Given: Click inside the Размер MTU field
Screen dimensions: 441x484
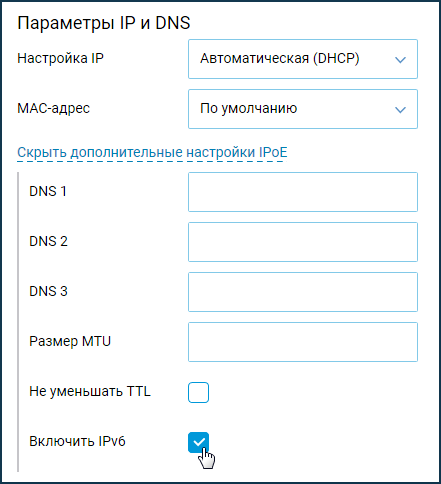Looking at the screenshot, I should pos(303,342).
